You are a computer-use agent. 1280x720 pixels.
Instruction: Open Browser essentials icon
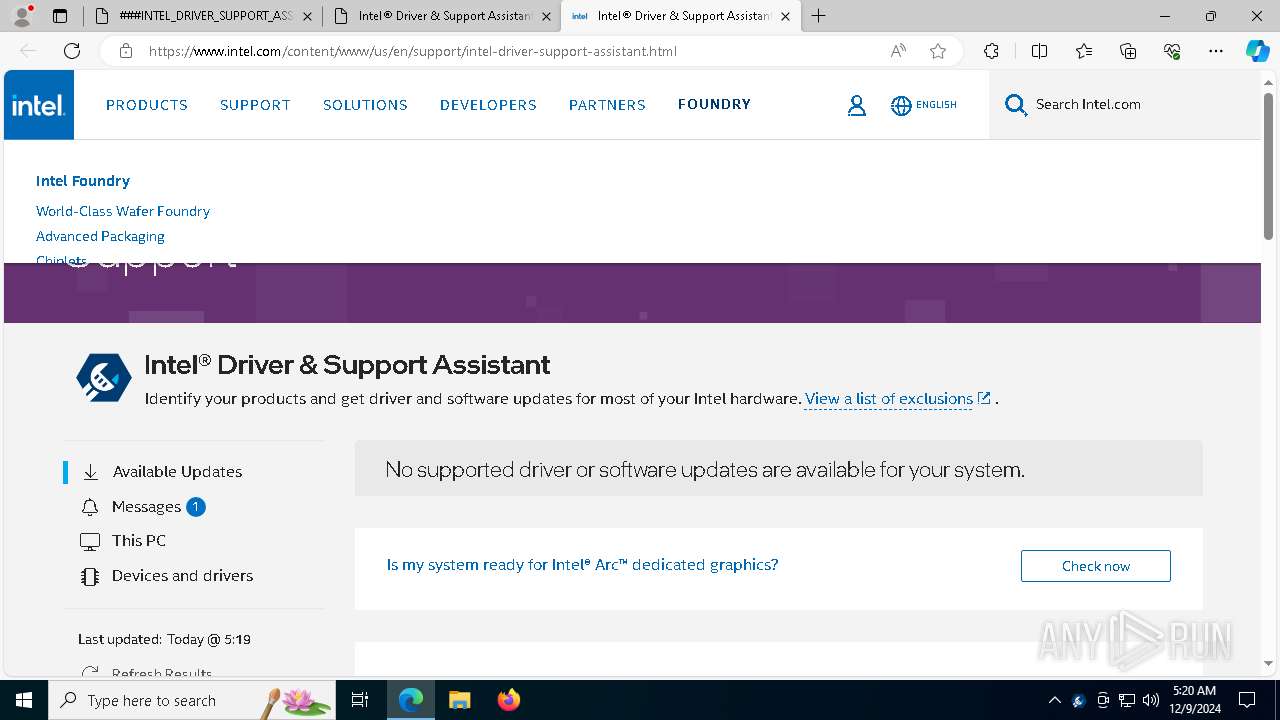pos(1172,51)
